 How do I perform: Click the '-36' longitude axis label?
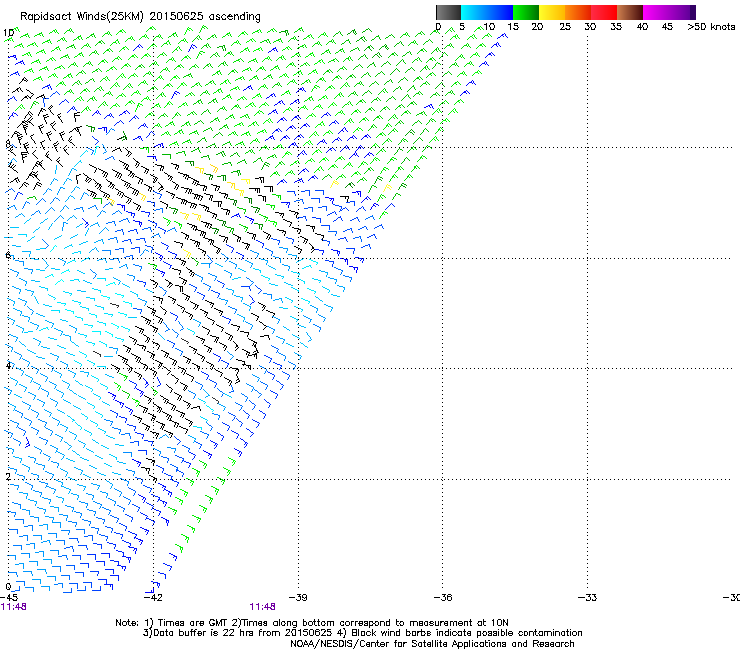tap(443, 598)
